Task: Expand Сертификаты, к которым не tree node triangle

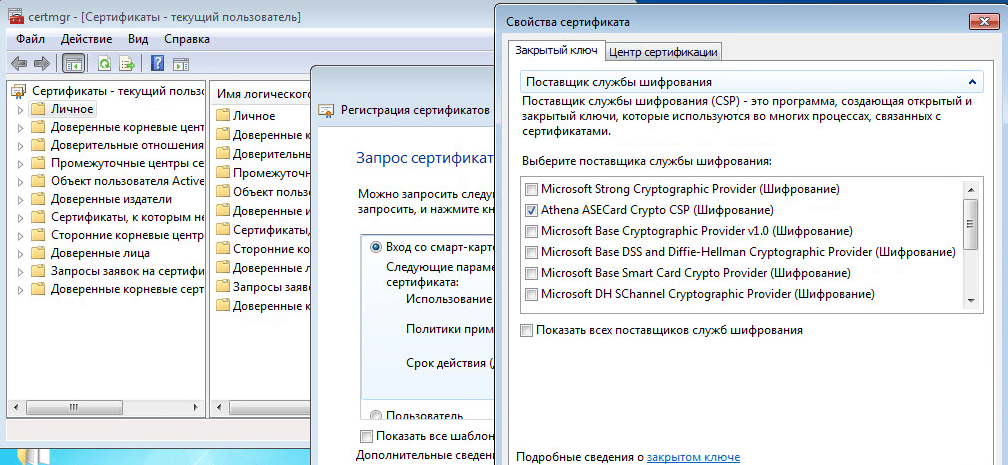Action: click(21, 217)
